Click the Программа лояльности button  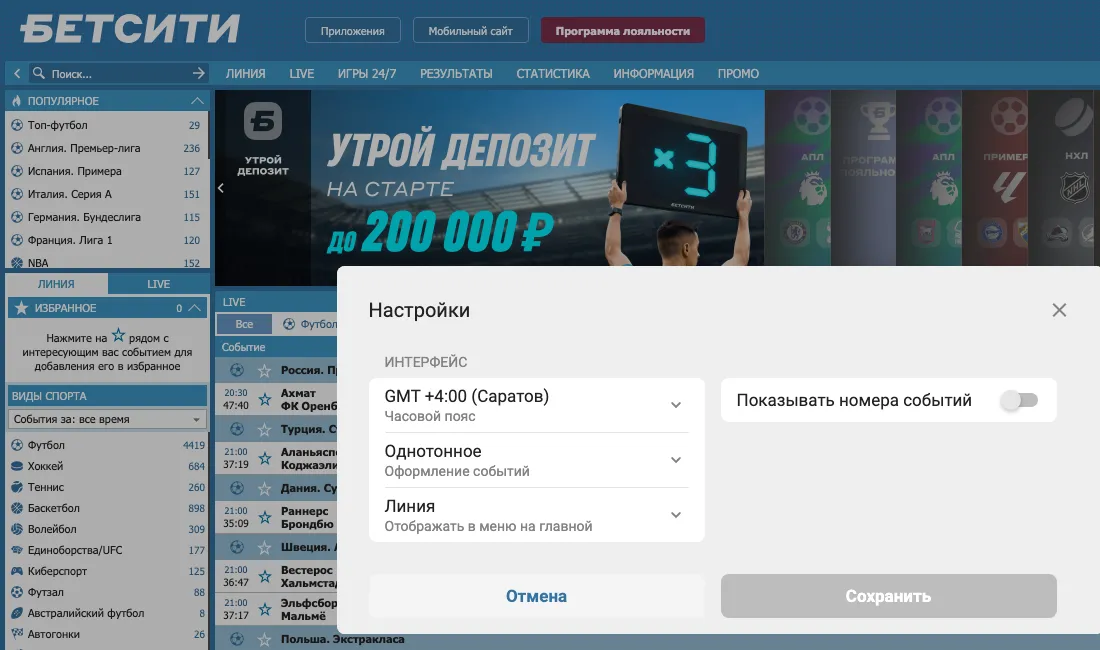(623, 31)
